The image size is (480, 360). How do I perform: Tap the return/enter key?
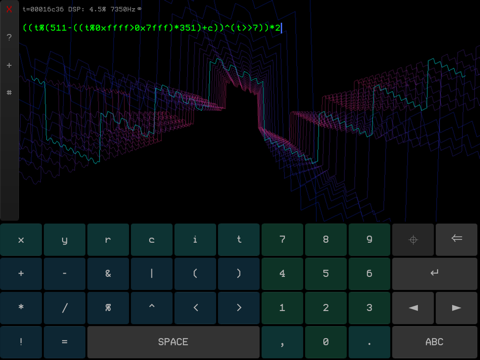tap(435, 274)
